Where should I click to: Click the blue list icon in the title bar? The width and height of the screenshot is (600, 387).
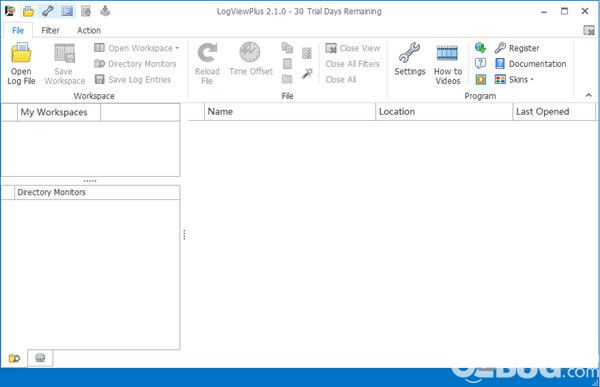click(x=67, y=11)
